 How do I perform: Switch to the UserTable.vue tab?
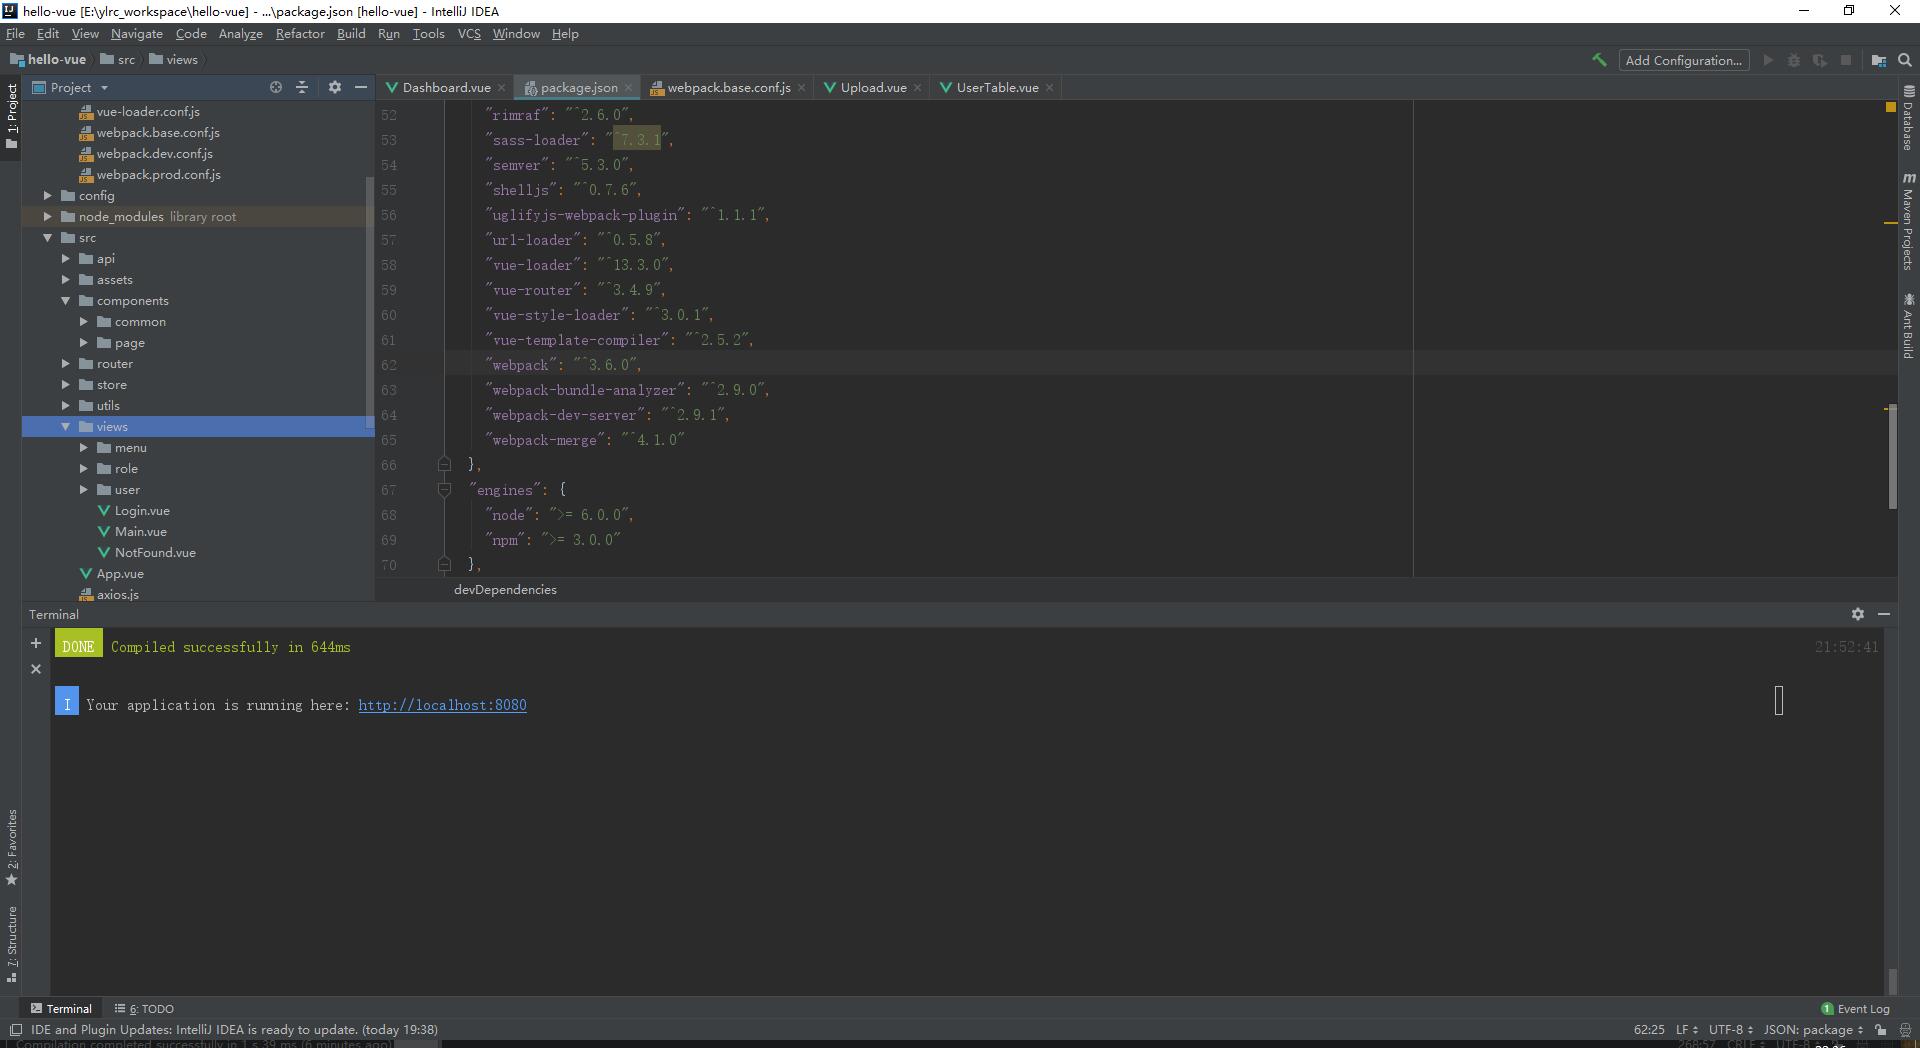(997, 87)
